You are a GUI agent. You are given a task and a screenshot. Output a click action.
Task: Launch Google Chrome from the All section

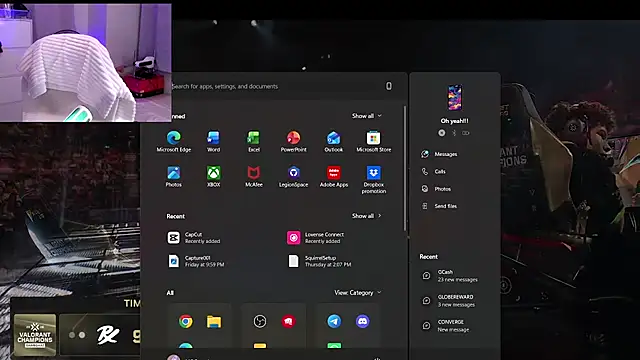[186, 322]
